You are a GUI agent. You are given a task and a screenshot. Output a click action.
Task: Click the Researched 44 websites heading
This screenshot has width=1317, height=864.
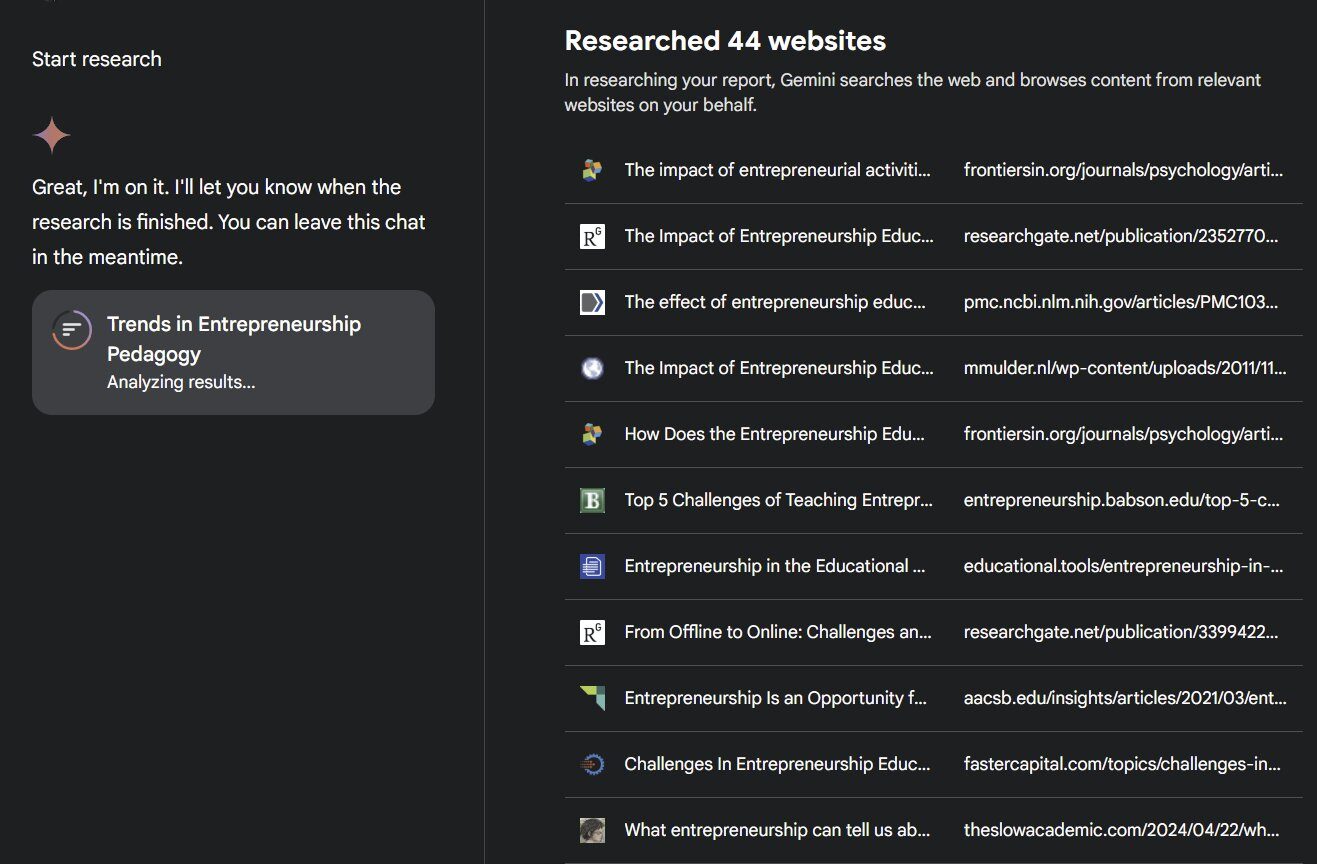click(725, 41)
